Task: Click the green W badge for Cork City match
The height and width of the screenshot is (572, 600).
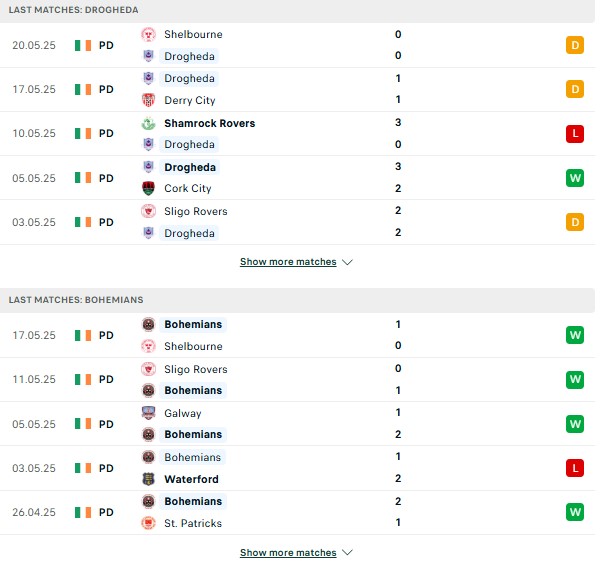Action: (x=575, y=178)
